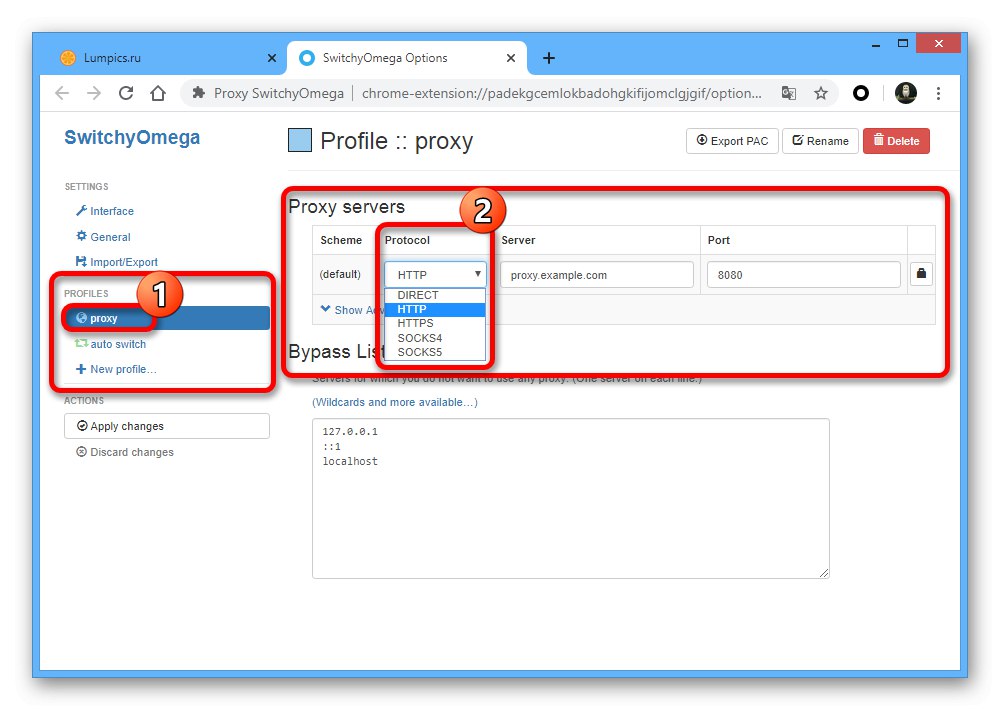The image size is (1000, 710).
Task: Open the translate page icon
Action: point(789,93)
